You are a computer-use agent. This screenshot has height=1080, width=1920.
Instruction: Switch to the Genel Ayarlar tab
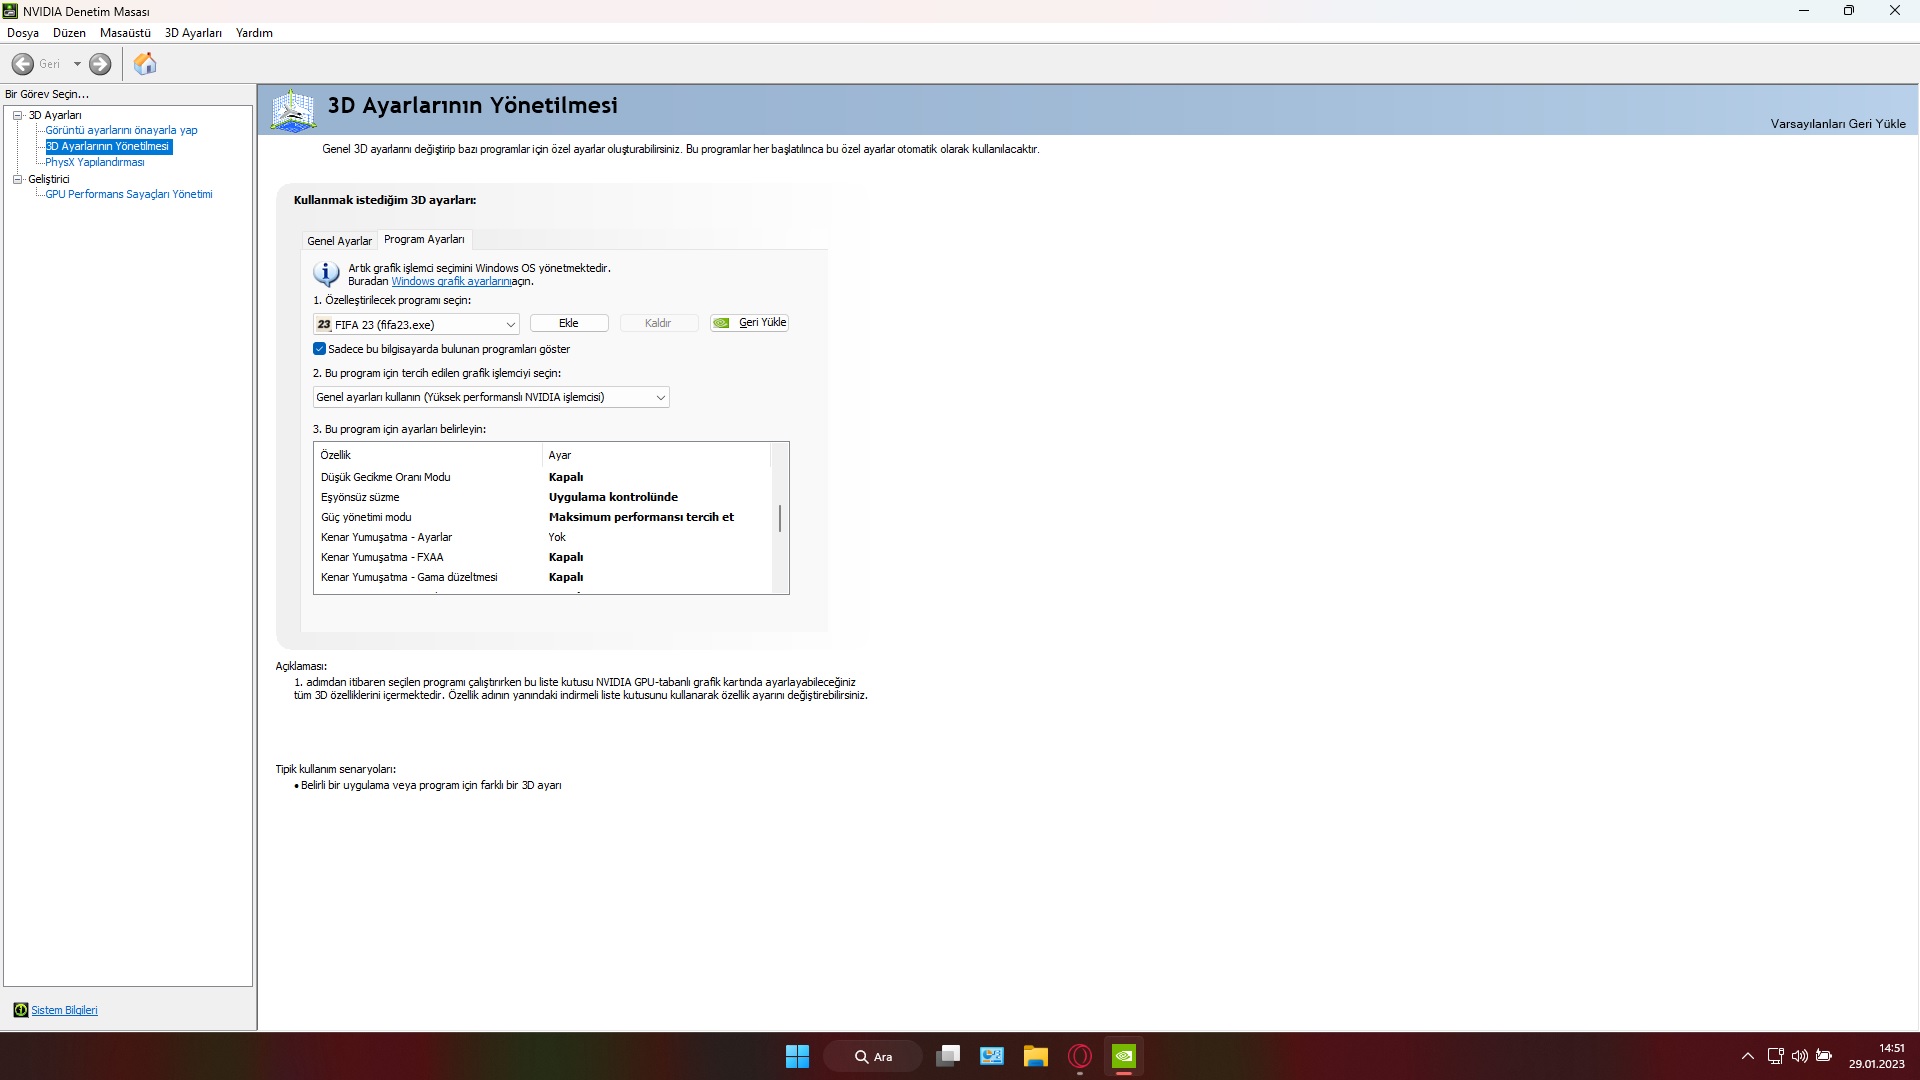click(x=339, y=241)
